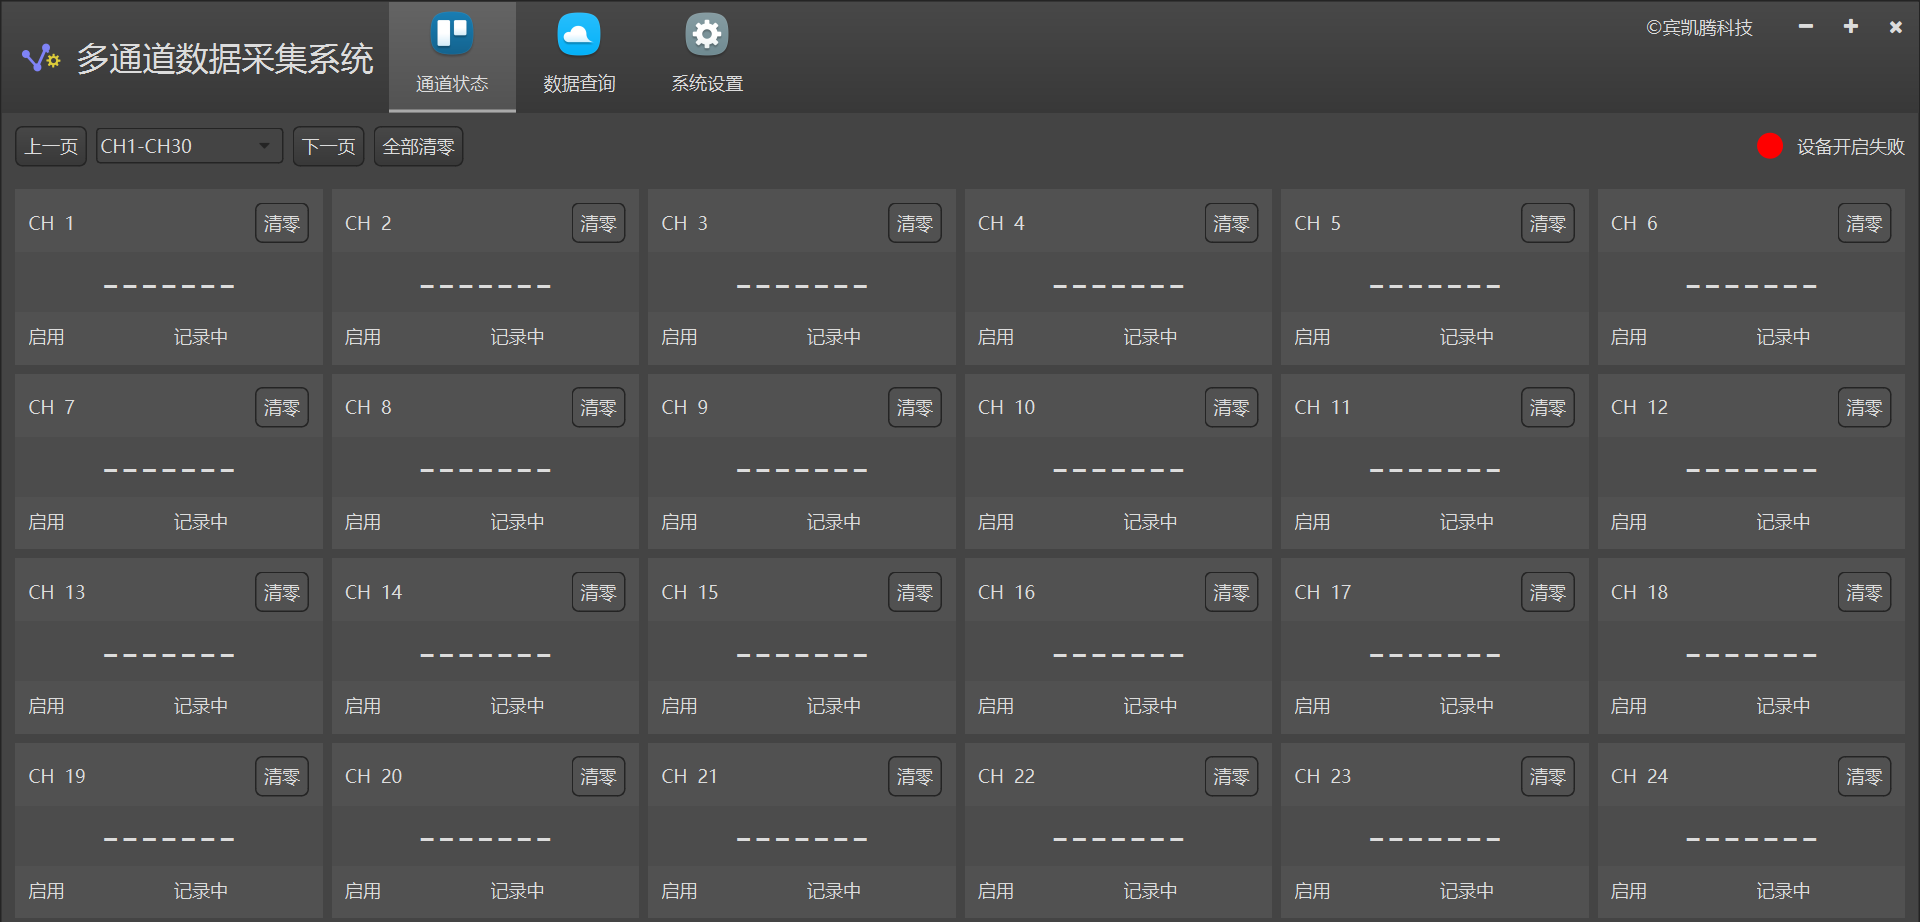Click the app logo icon beside the title
Screen dimensions: 1920x922
41,59
